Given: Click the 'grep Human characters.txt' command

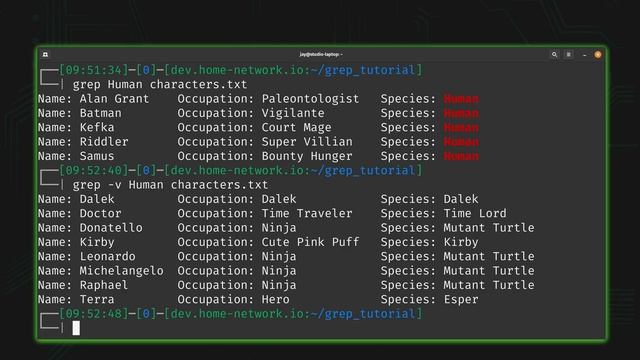Looking at the screenshot, I should pos(160,84).
